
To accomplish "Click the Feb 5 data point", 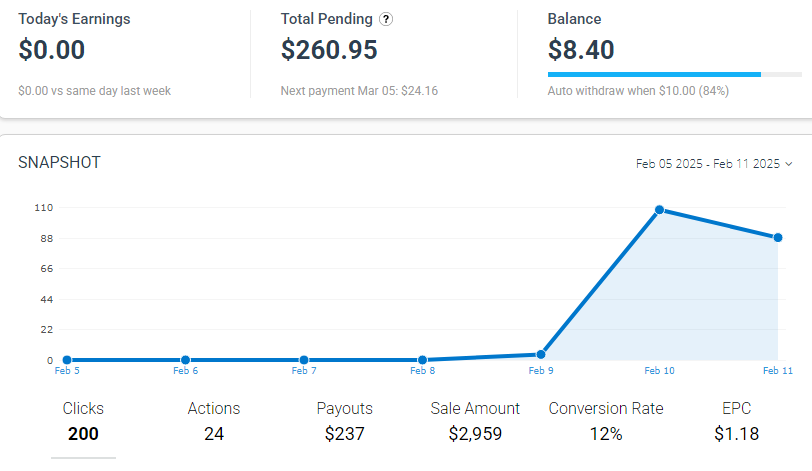I will point(67,360).
